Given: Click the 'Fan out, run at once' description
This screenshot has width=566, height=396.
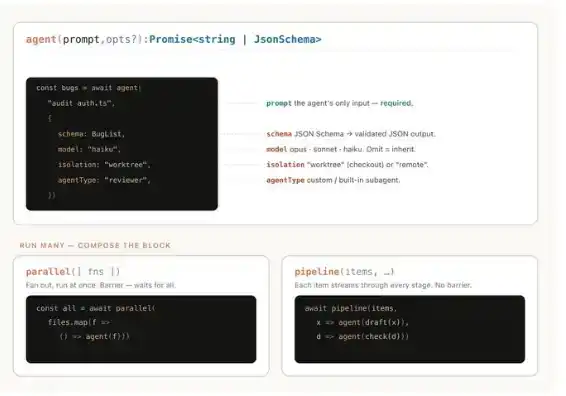Looking at the screenshot, I should (x=101, y=285).
